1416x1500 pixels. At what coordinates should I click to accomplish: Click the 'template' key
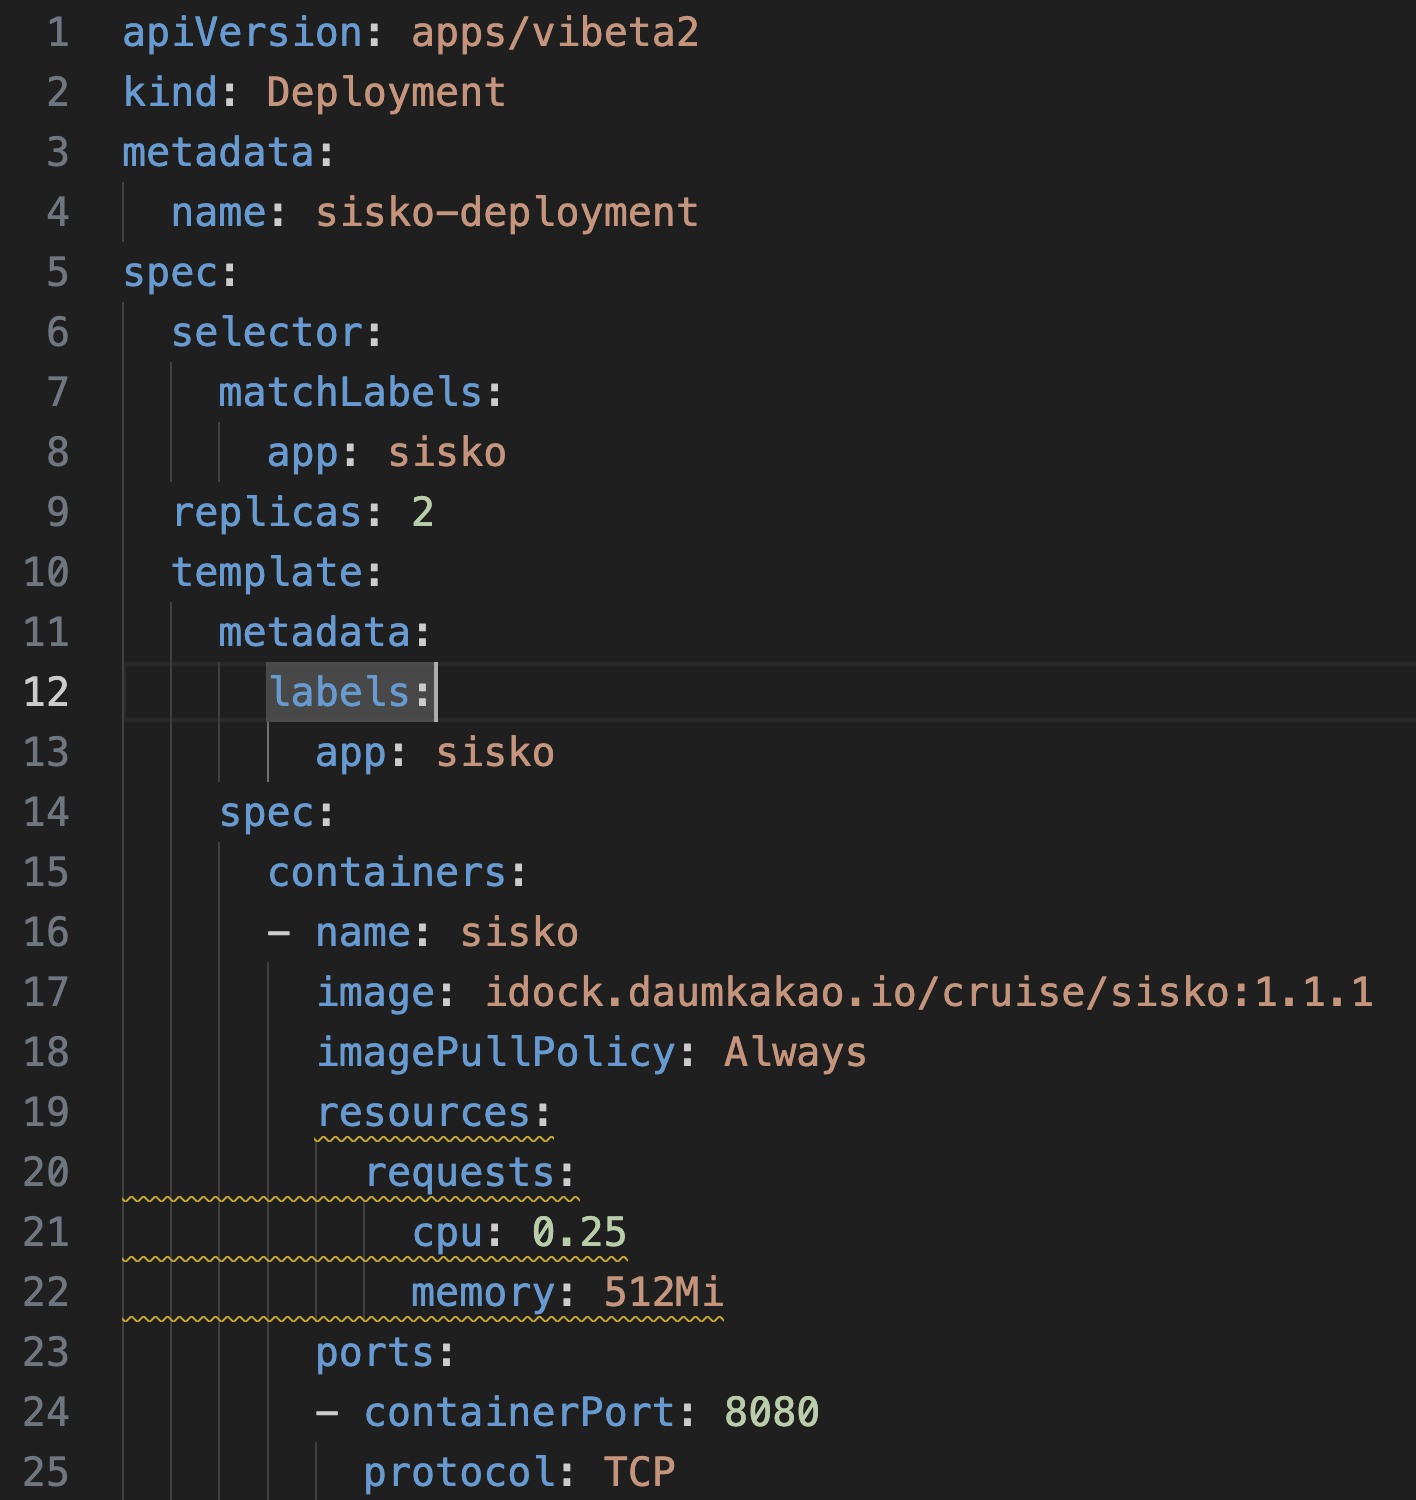(x=266, y=573)
